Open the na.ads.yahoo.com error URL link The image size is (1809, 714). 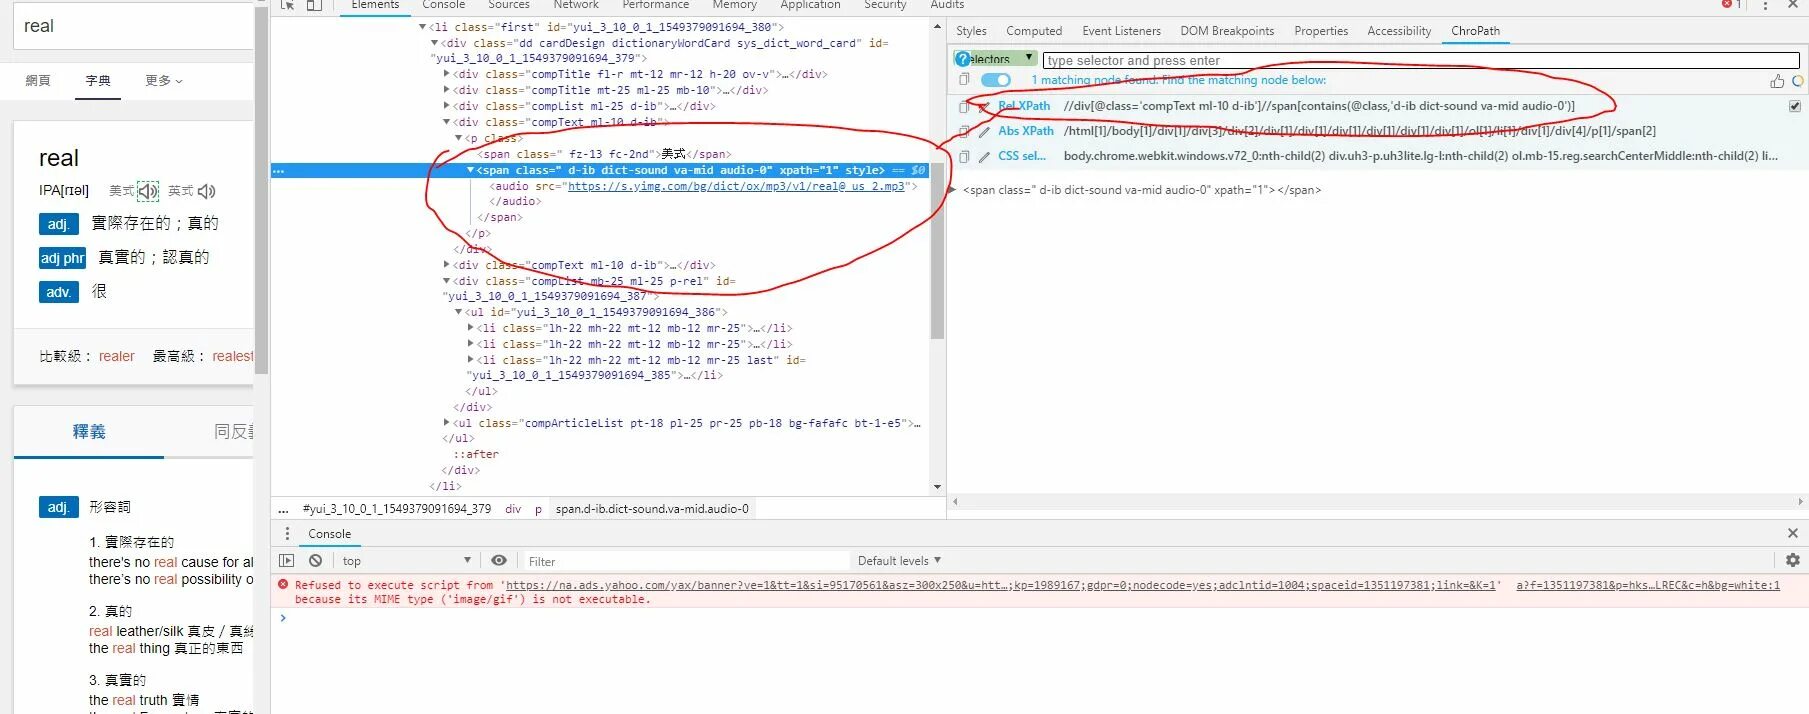(1001, 585)
